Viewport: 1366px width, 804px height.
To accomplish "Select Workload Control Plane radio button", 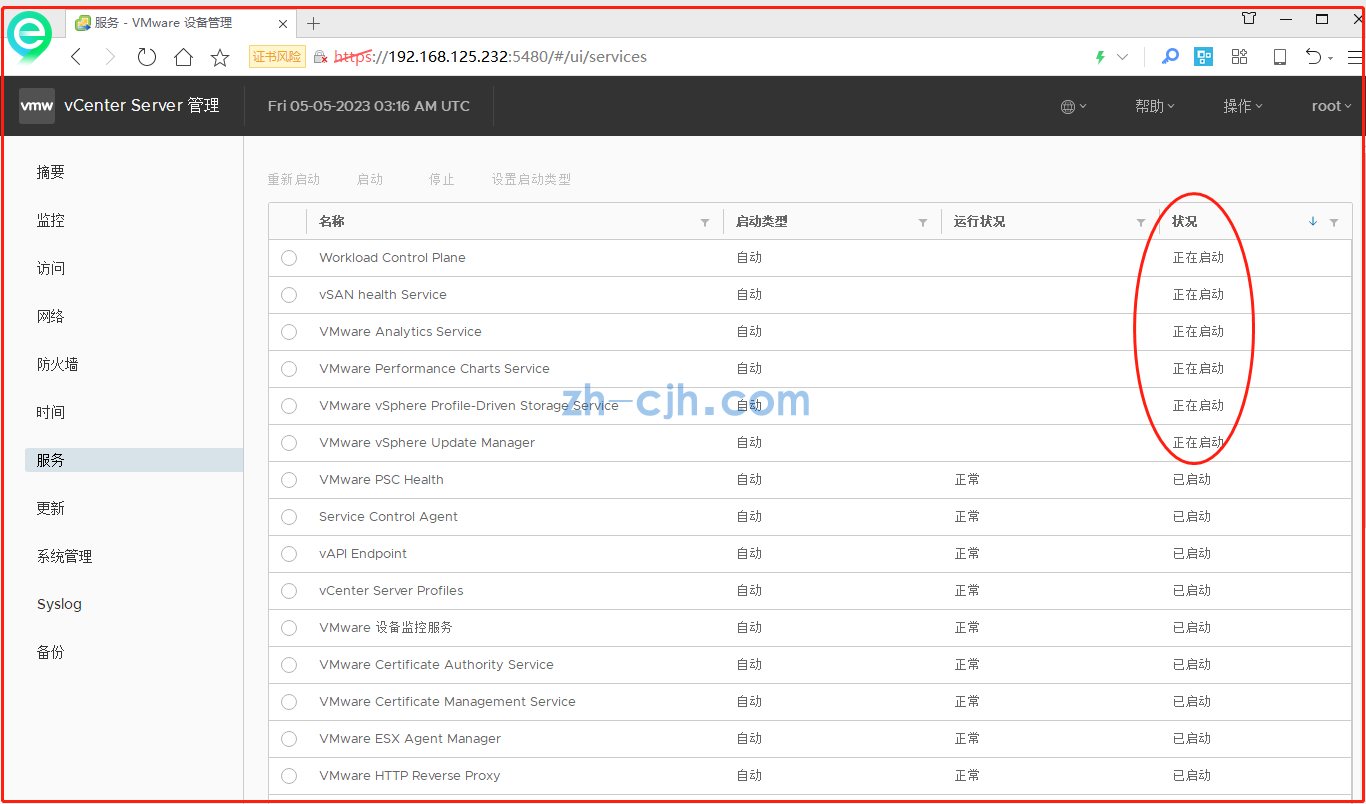I will coord(289,258).
